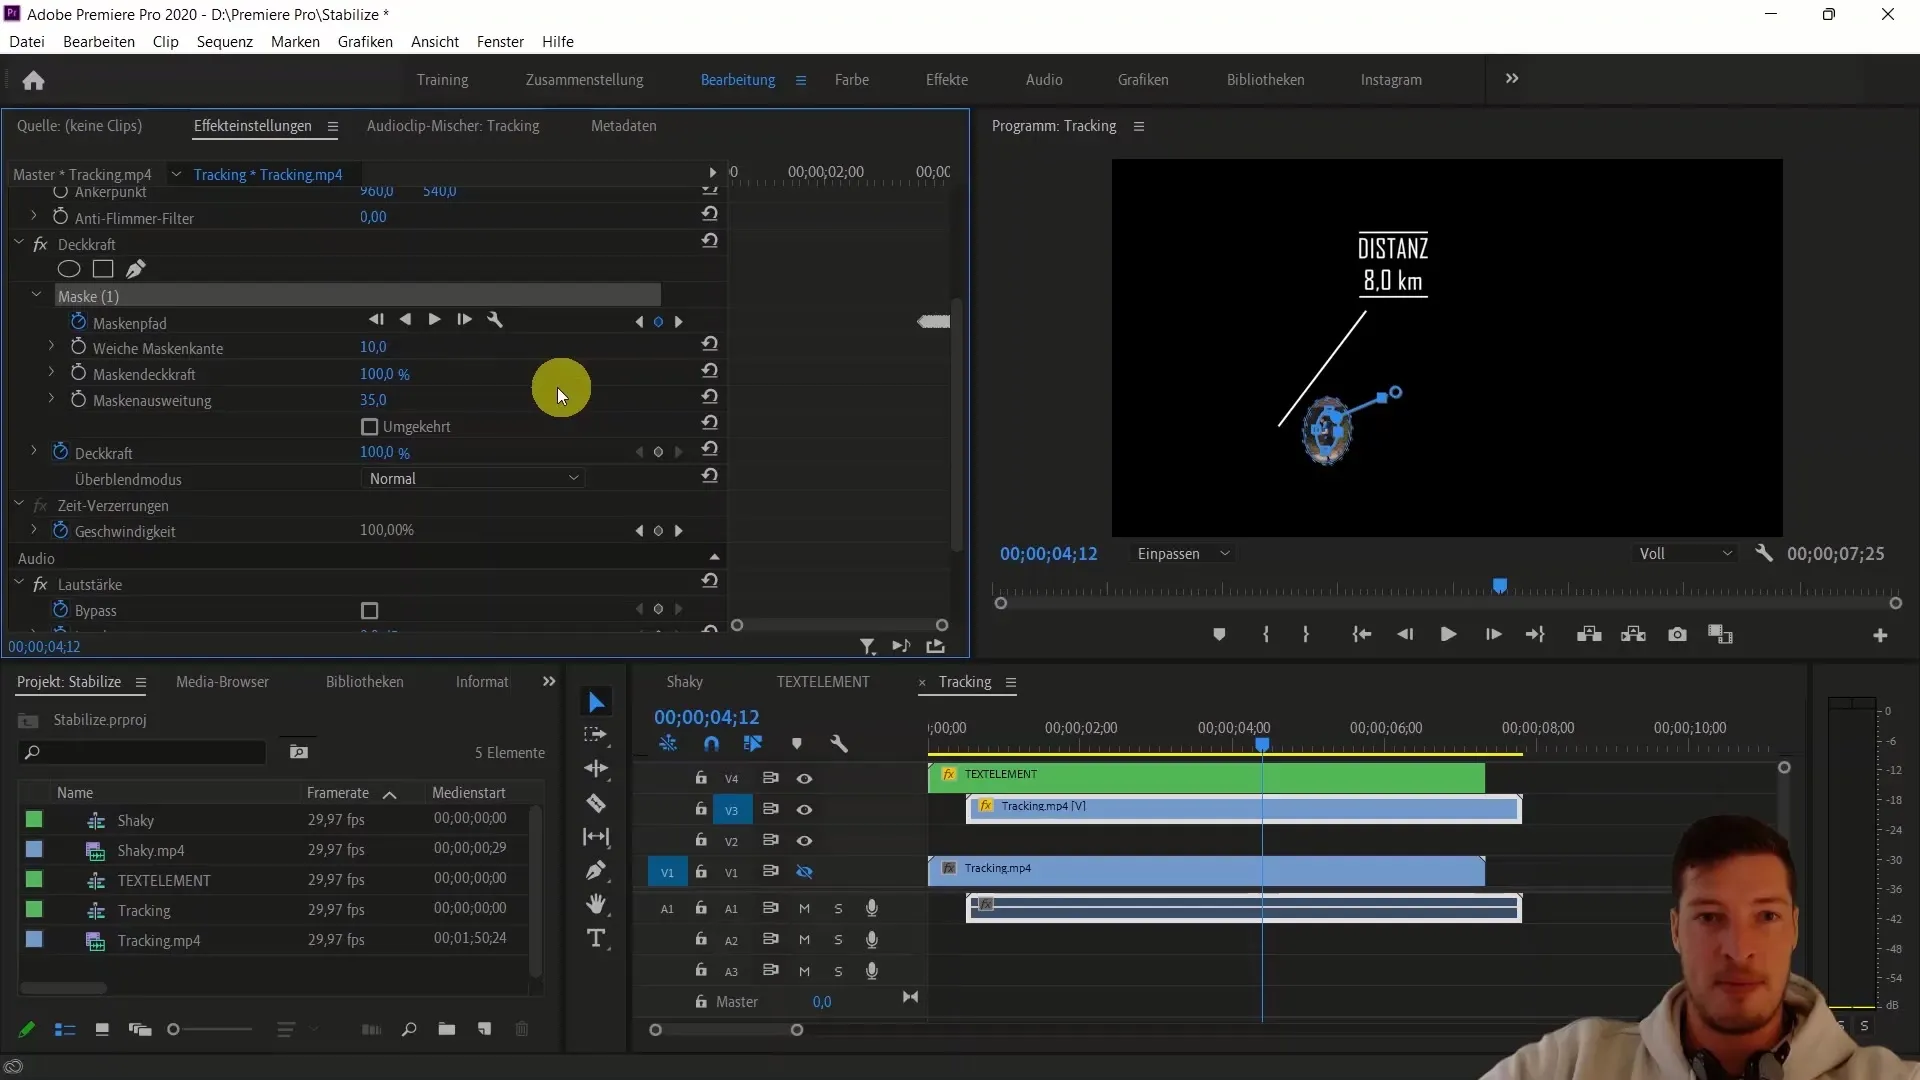This screenshot has height=1080, width=1920.
Task: Toggle V3 track visibility eye icon
Action: click(804, 808)
